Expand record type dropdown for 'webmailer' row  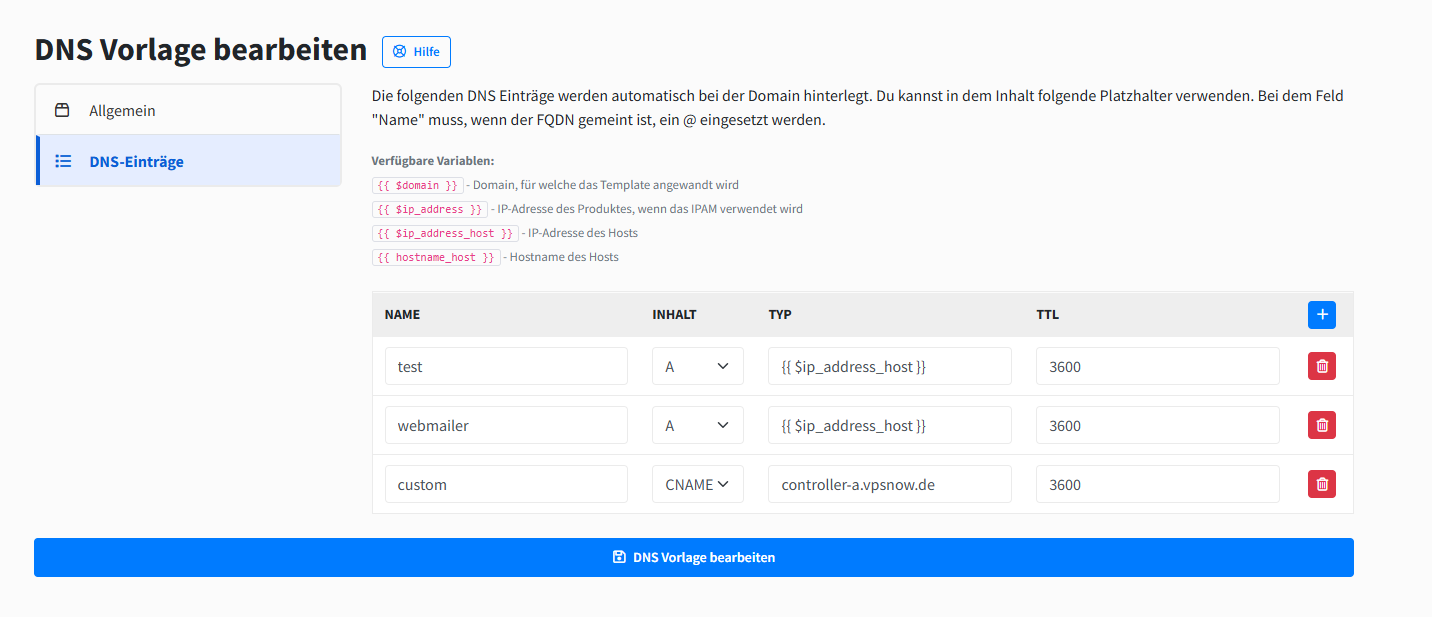(x=697, y=425)
